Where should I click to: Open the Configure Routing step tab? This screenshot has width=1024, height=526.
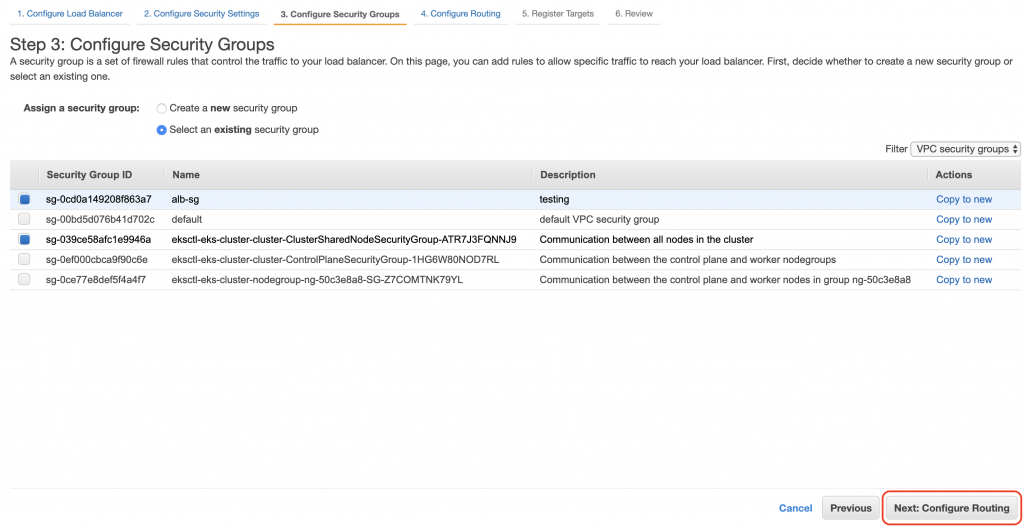(x=460, y=14)
